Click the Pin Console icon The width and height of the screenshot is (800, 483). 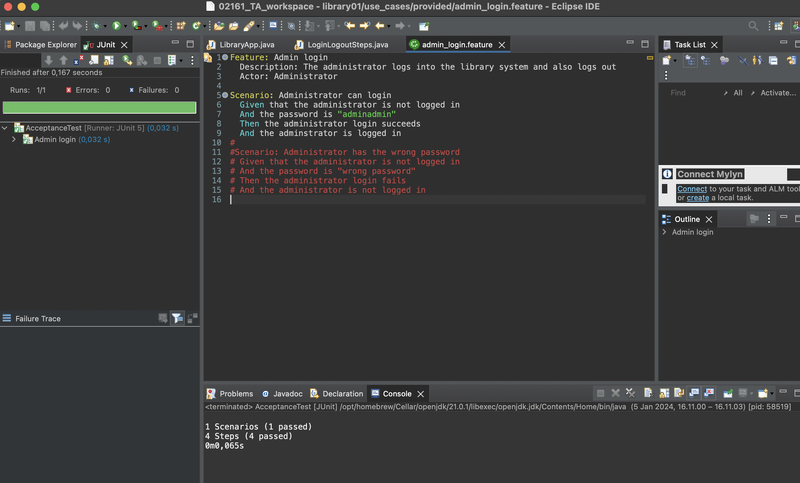(728, 393)
